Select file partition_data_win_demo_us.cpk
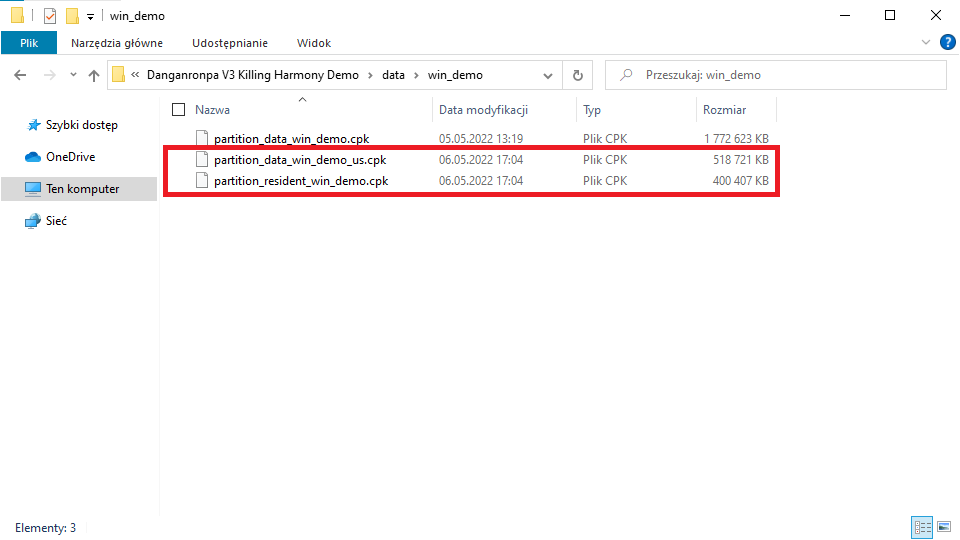 tap(300, 160)
